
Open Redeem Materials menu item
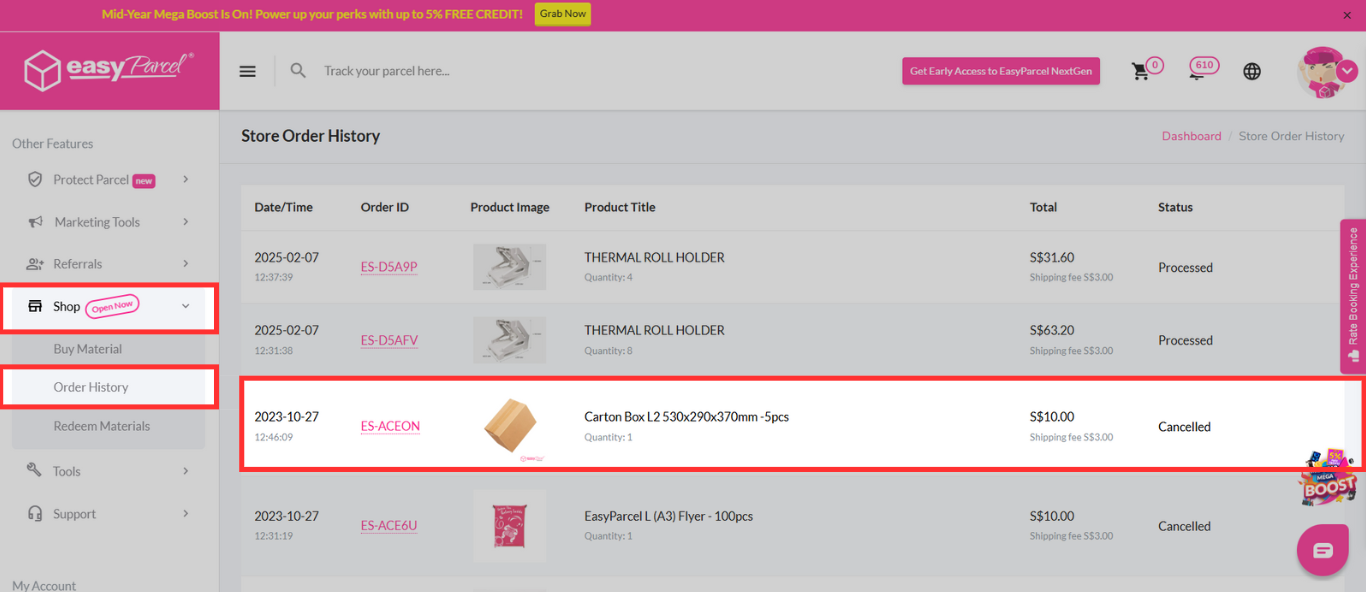click(102, 426)
